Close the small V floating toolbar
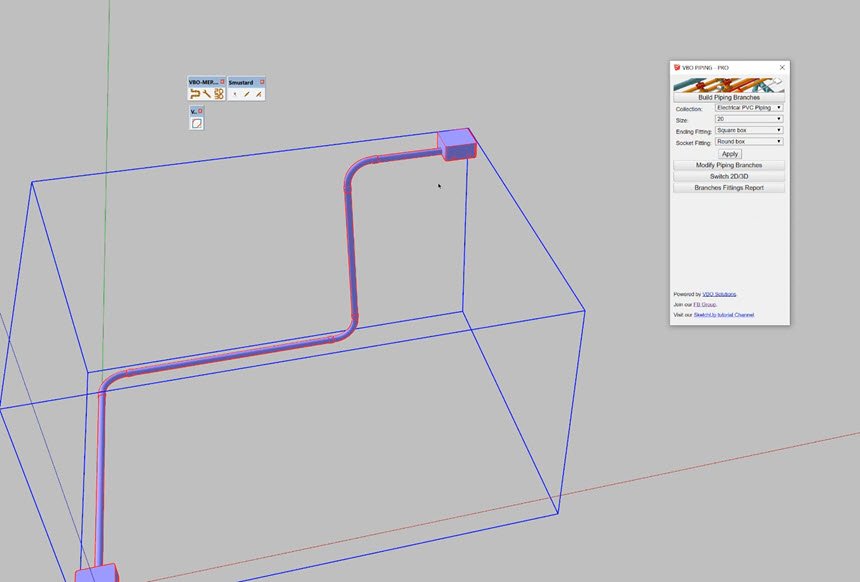The width and height of the screenshot is (860, 582). pyautogui.click(x=200, y=111)
